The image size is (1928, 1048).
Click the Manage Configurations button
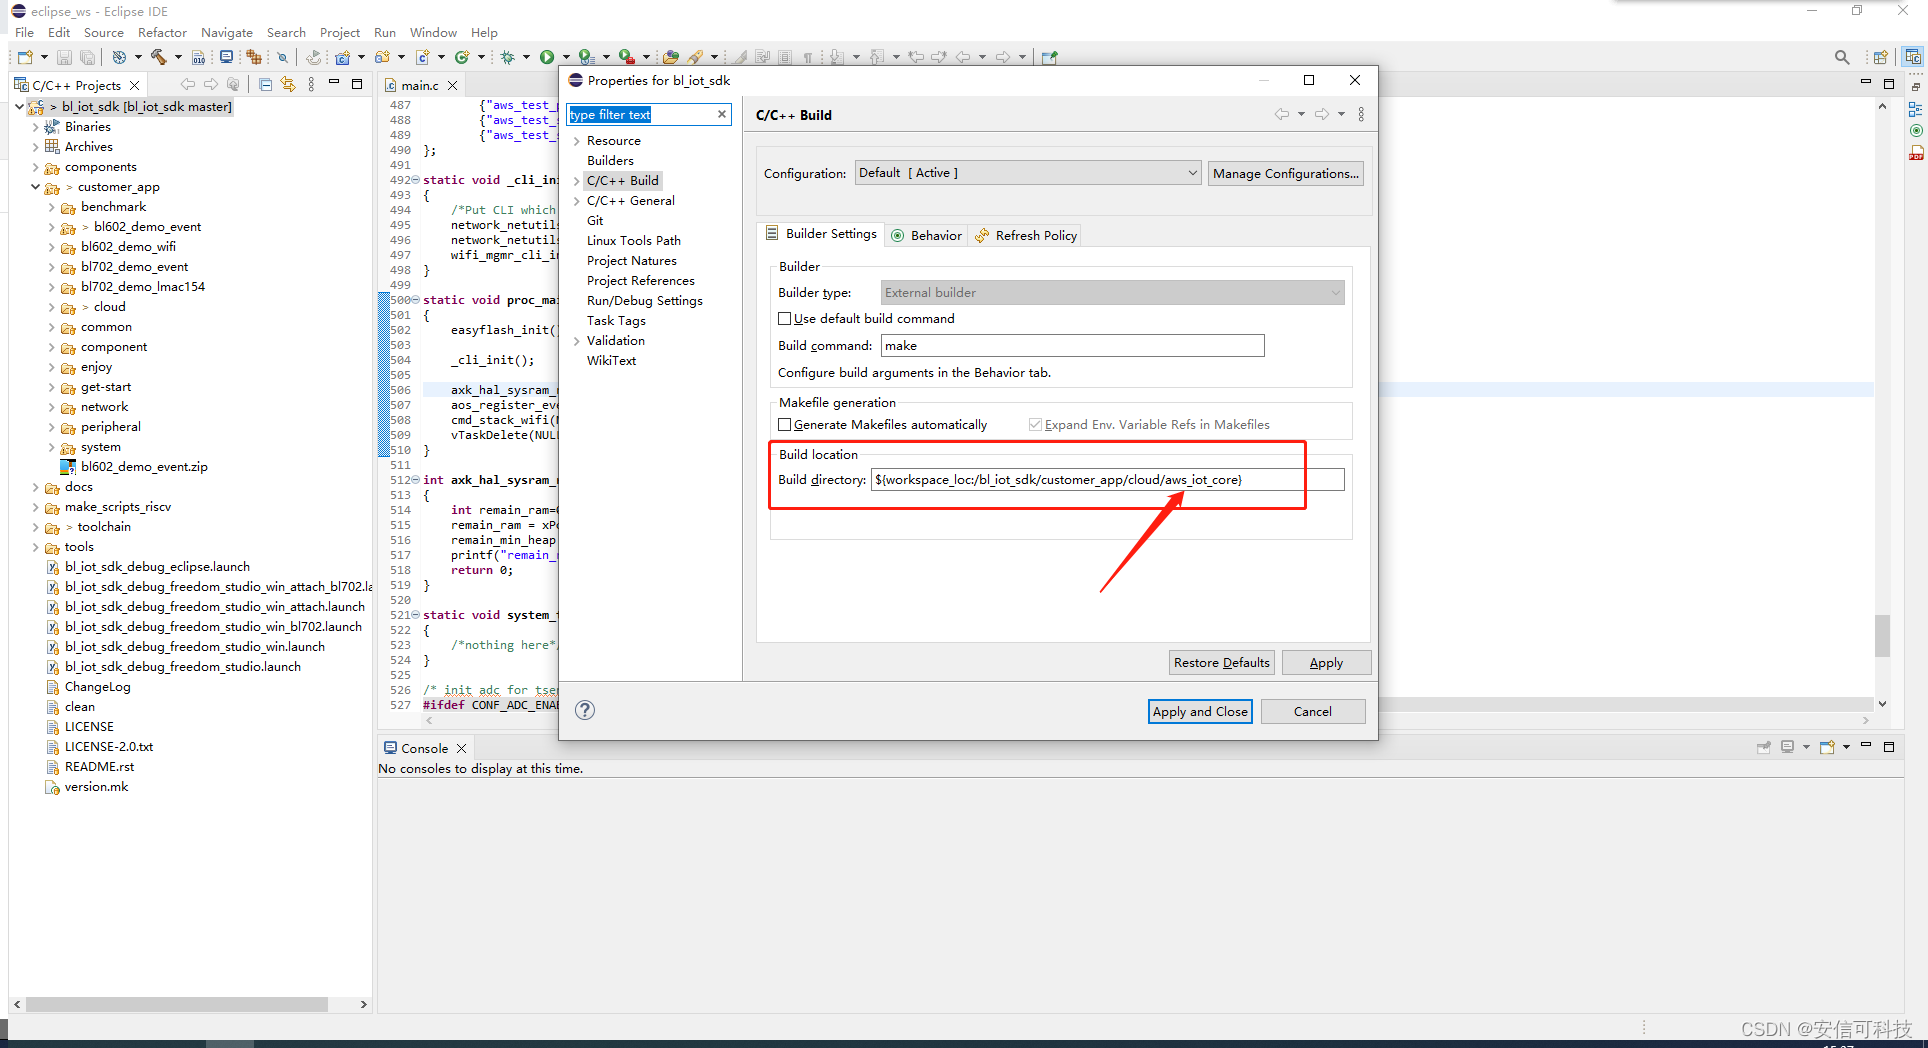[x=1286, y=173]
